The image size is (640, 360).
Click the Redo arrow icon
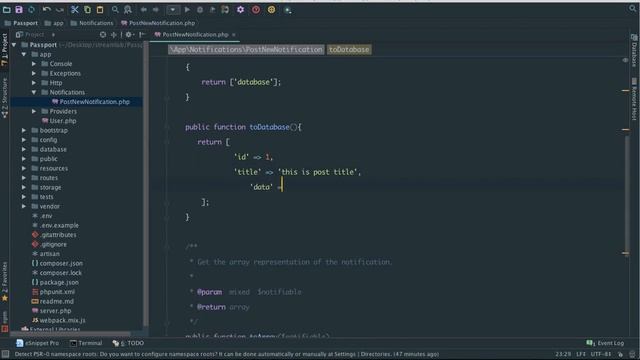tap(60, 9)
